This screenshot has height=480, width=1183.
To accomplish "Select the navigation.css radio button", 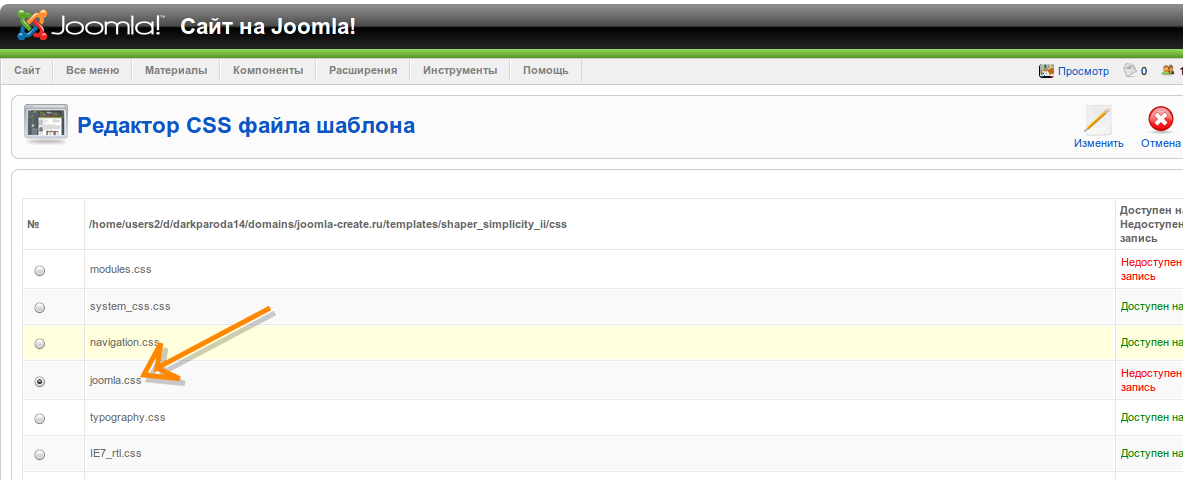I will tap(40, 343).
